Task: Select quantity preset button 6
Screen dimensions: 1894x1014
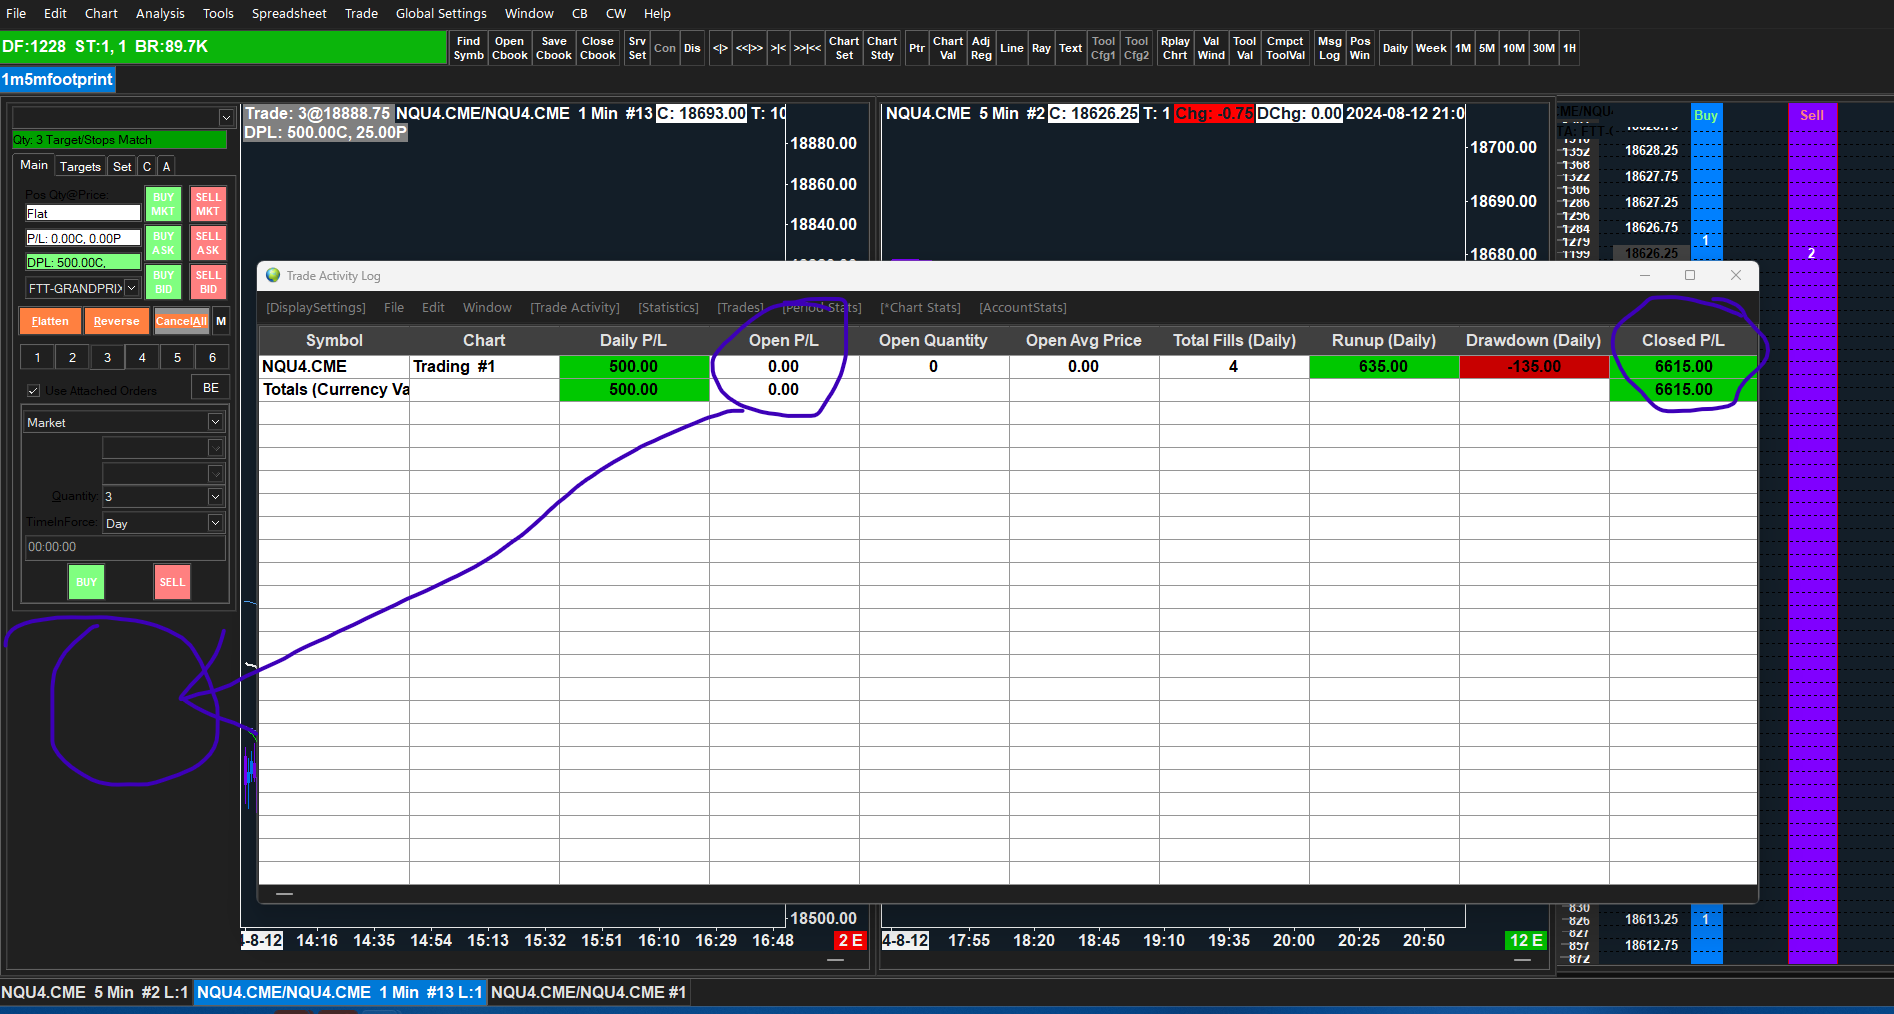Action: [x=212, y=357]
